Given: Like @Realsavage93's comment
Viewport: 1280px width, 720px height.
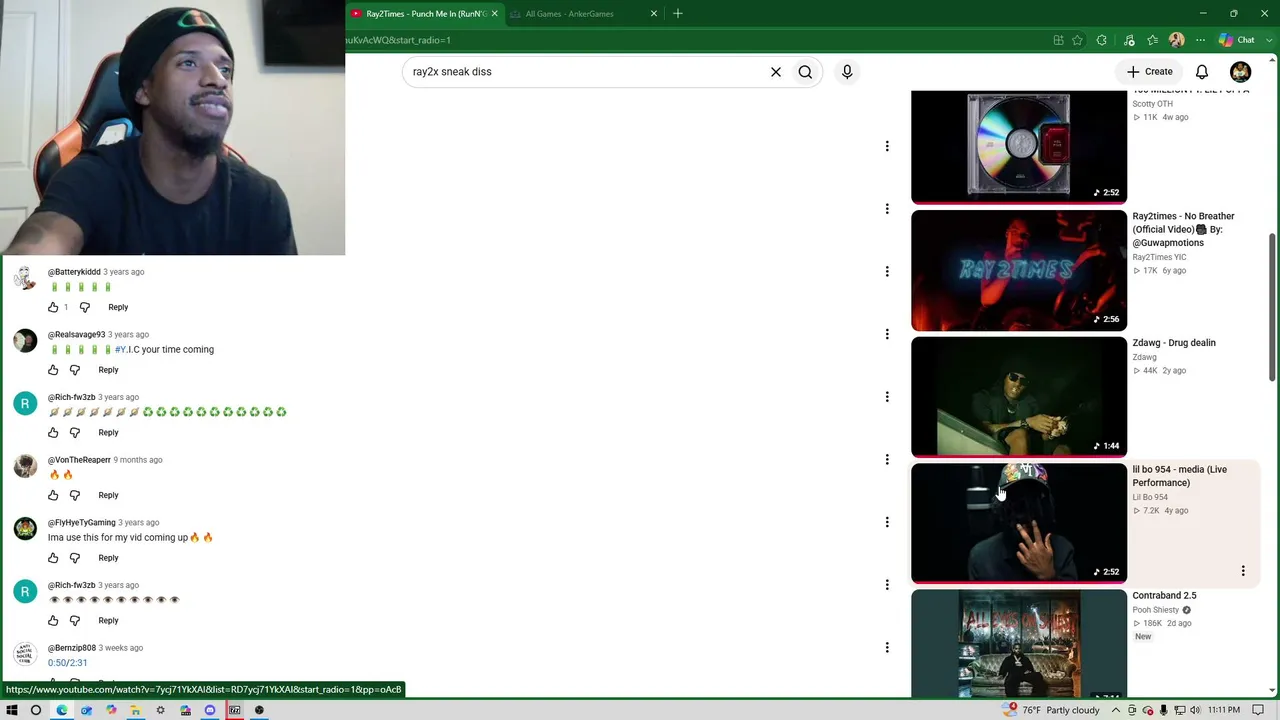Looking at the screenshot, I should tap(53, 370).
